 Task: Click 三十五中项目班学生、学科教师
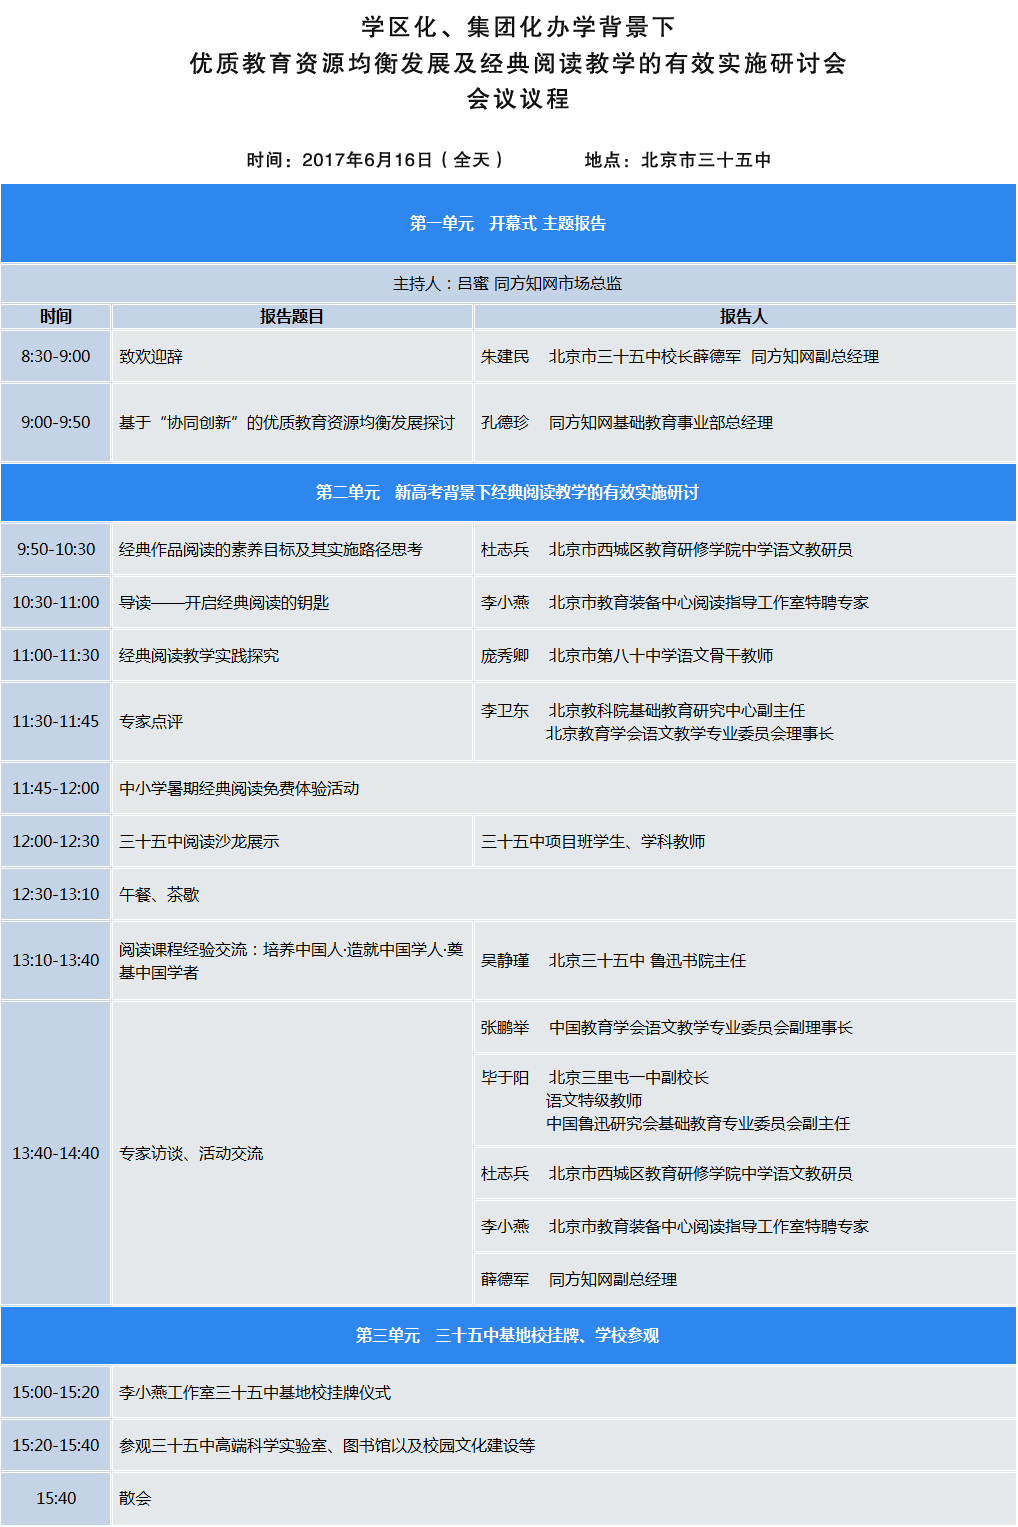point(593,842)
